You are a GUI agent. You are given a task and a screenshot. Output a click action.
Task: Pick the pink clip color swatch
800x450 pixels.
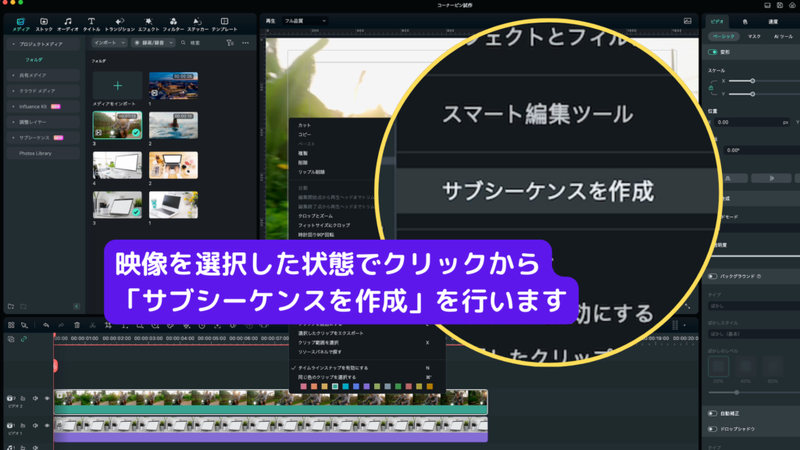304,387
